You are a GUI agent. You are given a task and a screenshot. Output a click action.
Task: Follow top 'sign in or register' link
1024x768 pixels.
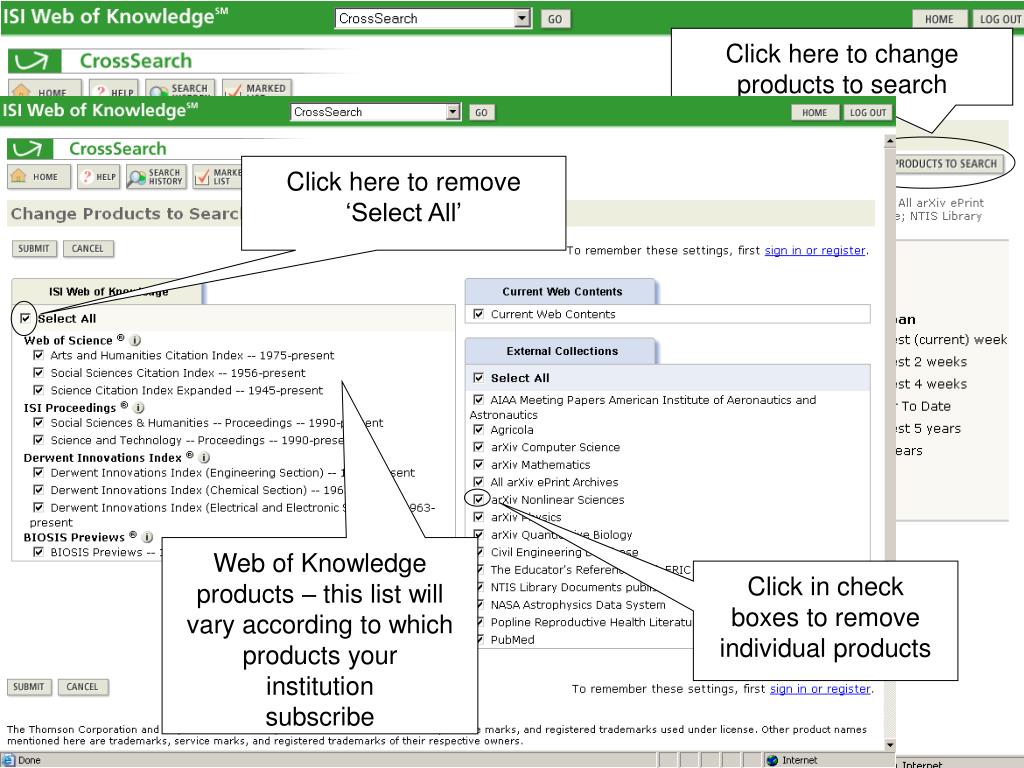click(815, 250)
